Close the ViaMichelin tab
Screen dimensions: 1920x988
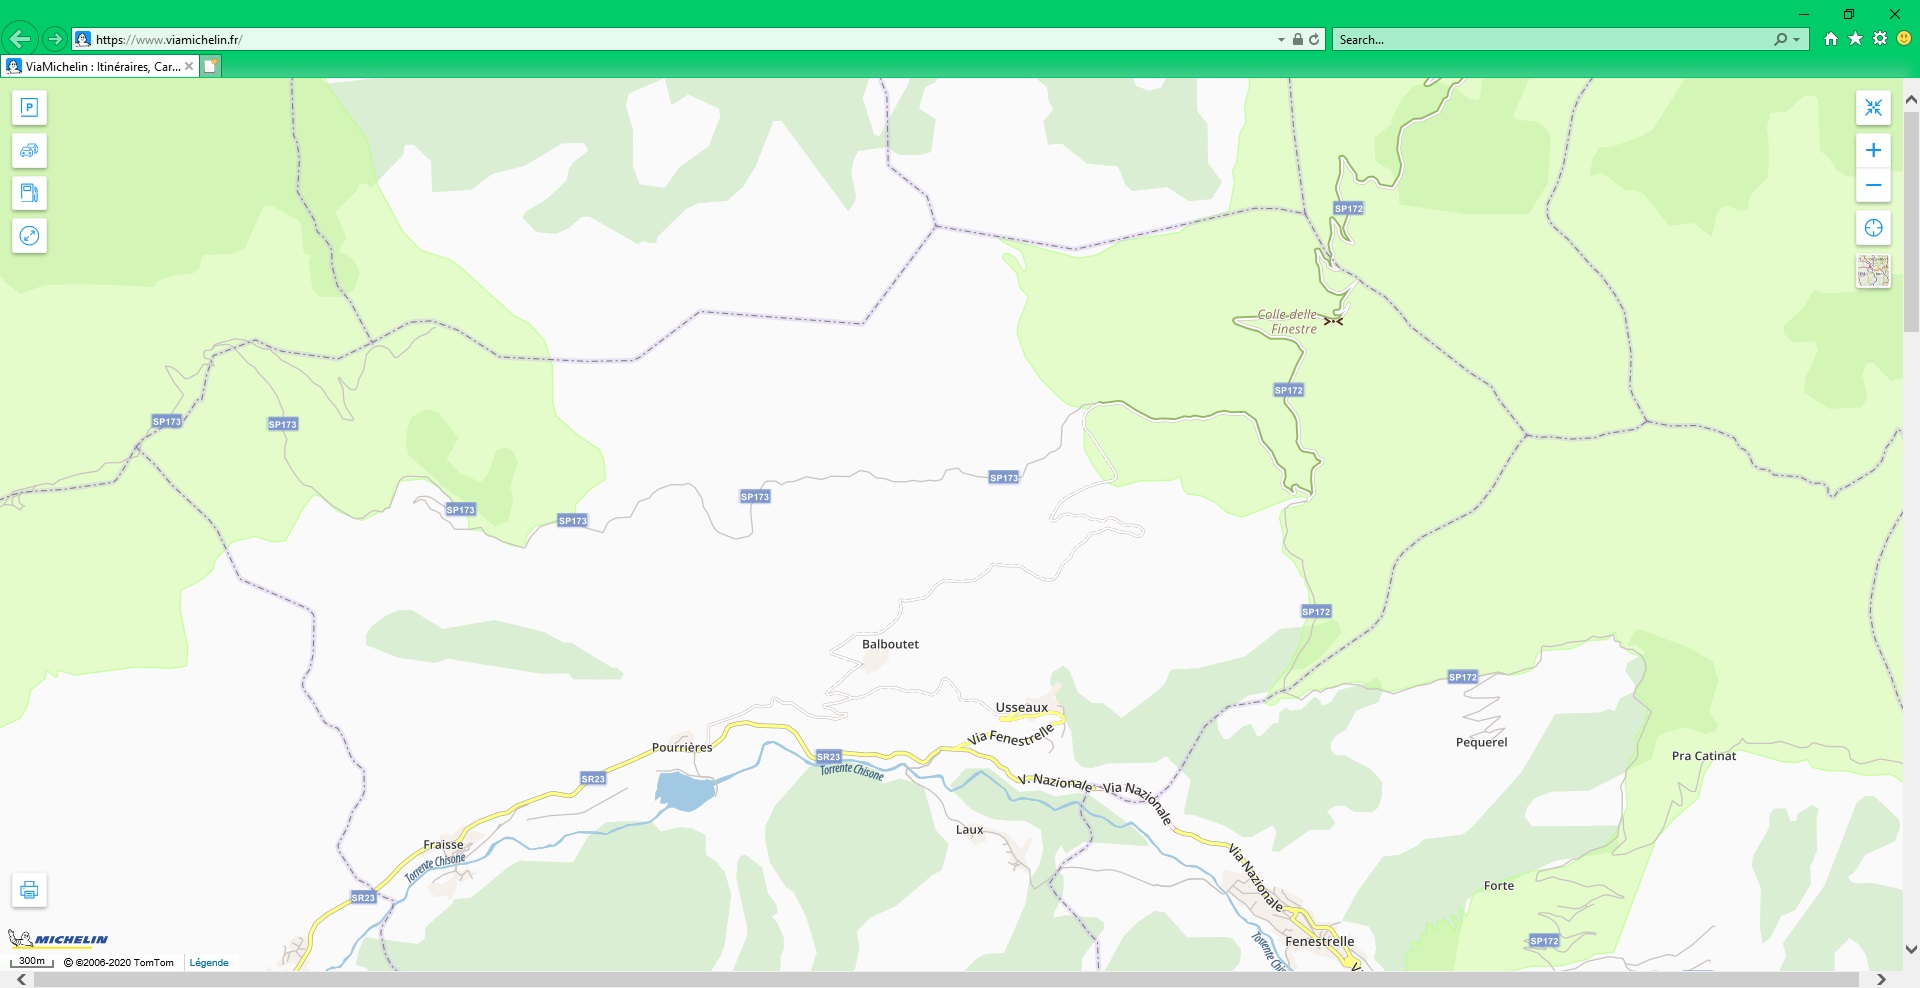189,67
